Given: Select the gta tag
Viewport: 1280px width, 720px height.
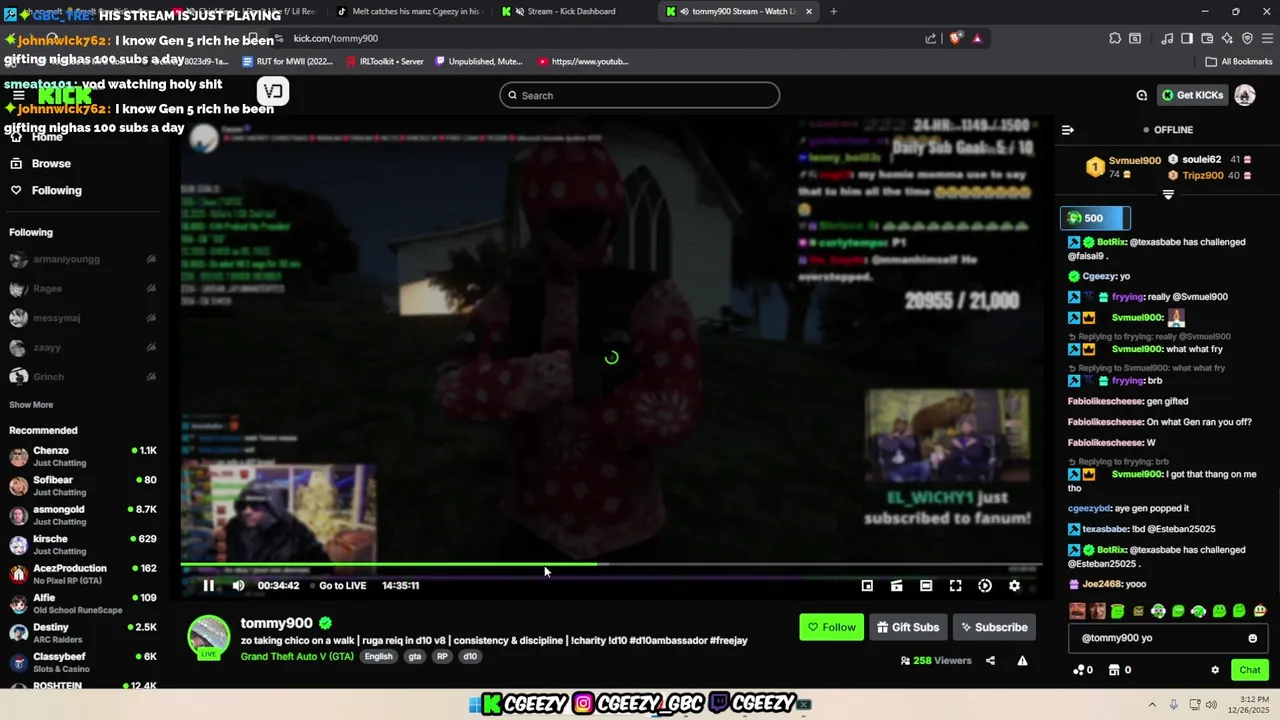Looking at the screenshot, I should coord(414,657).
